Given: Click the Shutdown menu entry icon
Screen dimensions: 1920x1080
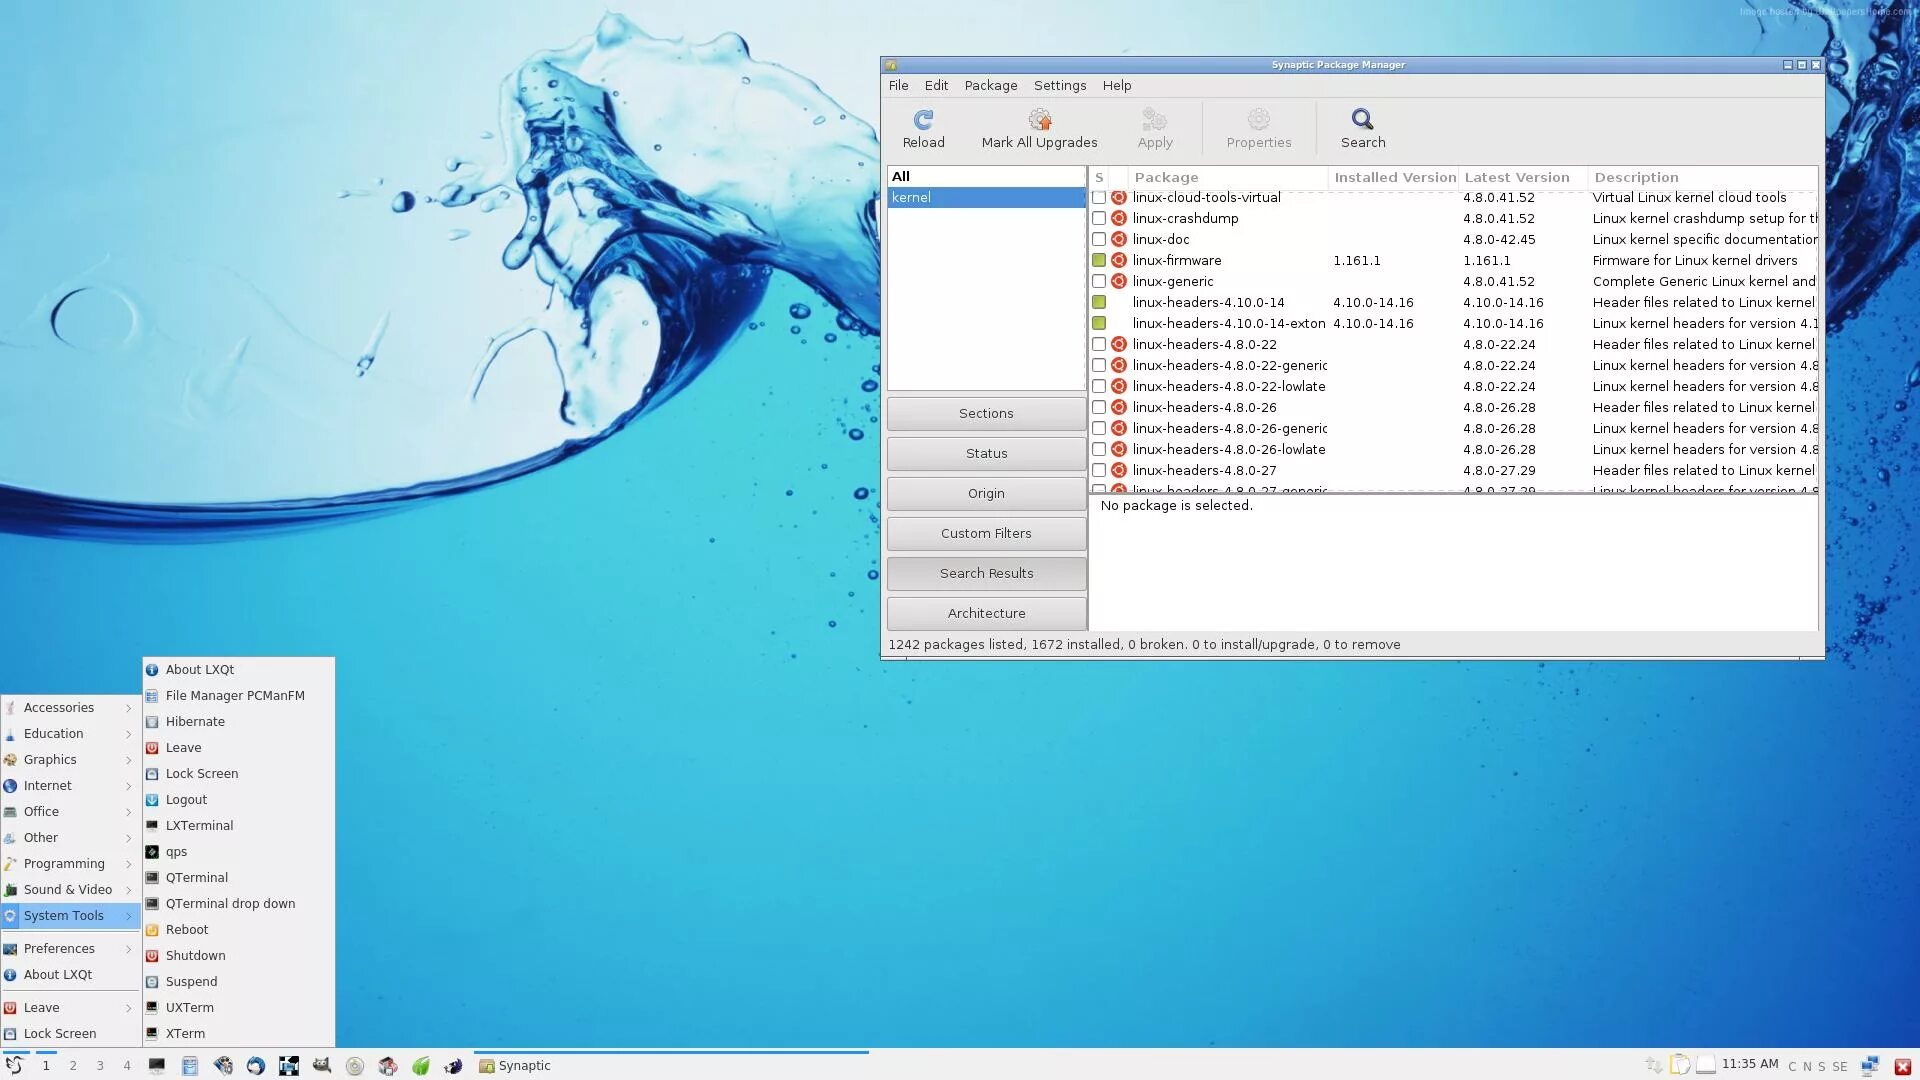Looking at the screenshot, I should (x=152, y=956).
